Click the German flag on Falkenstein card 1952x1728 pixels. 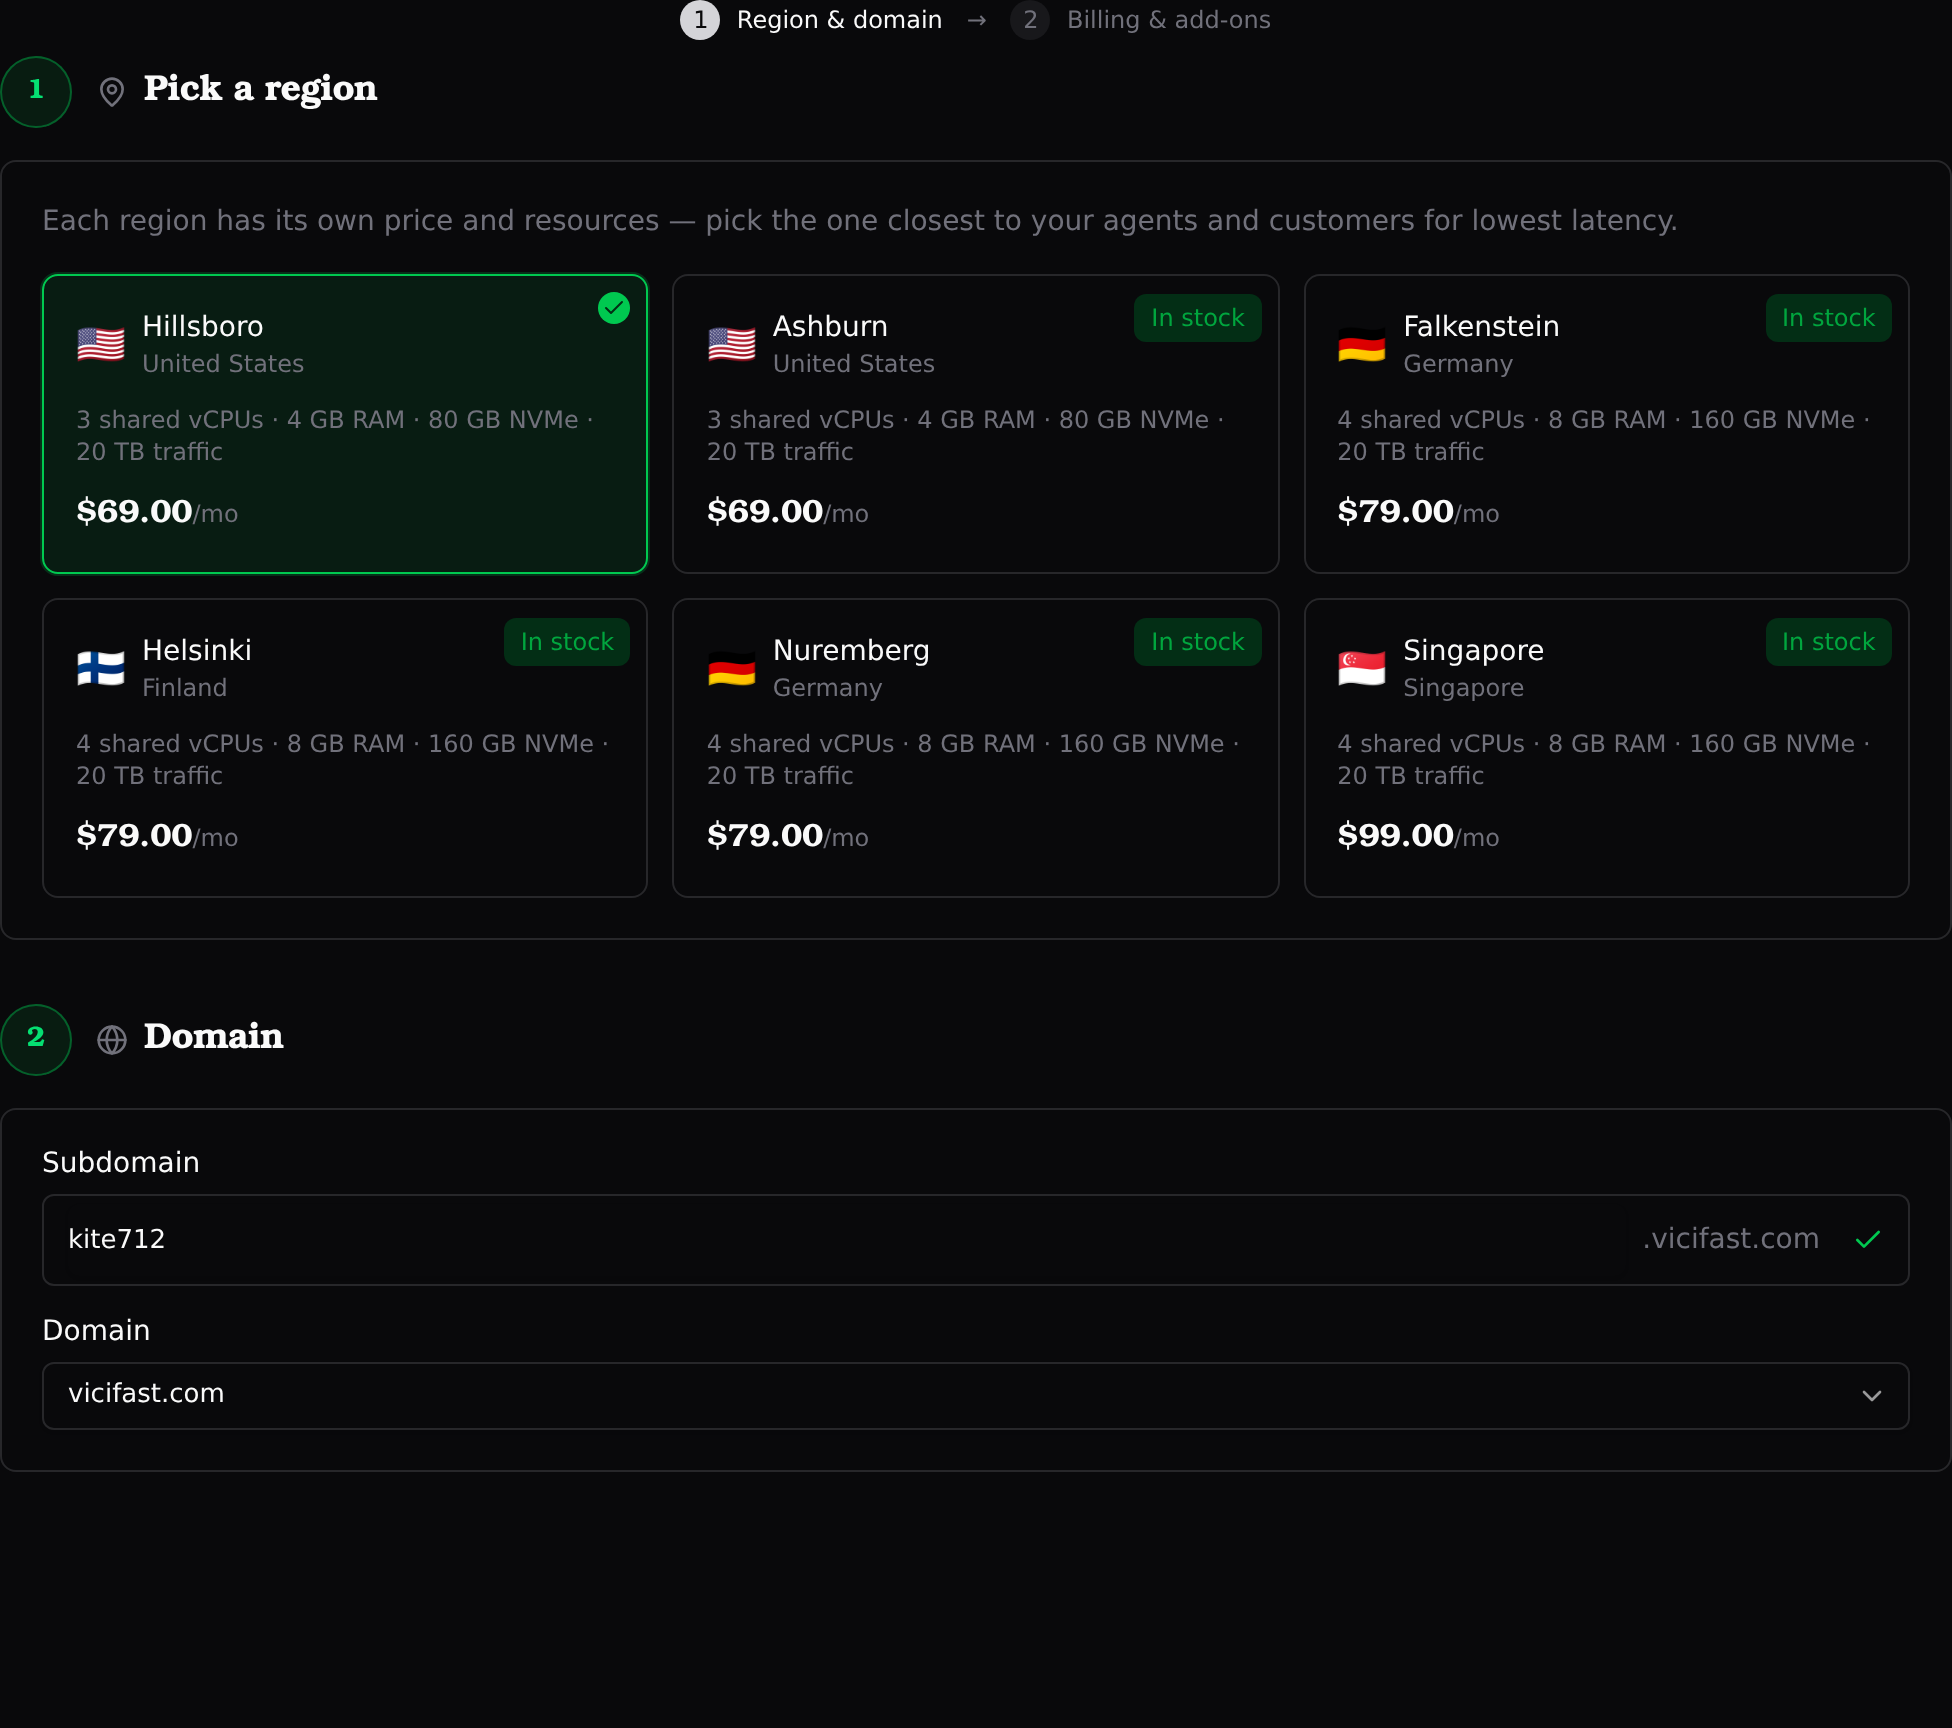pos(1362,345)
